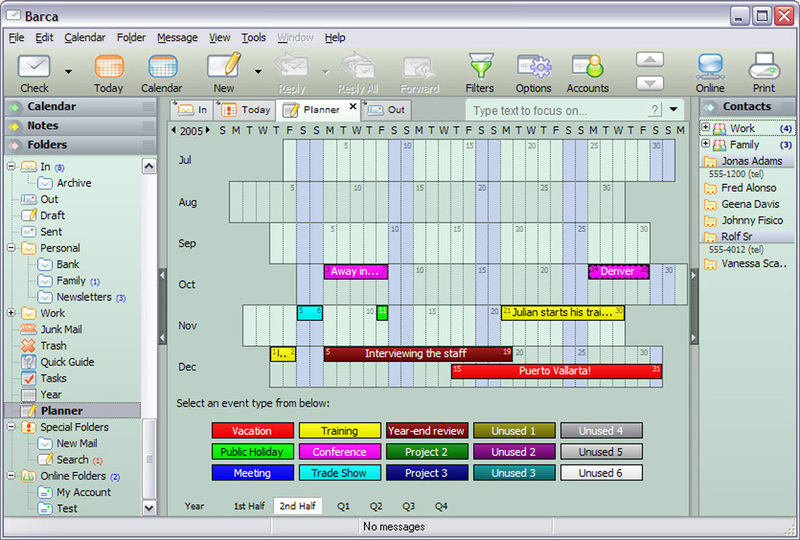This screenshot has height=540, width=800.
Task: Open the New button dropdown arrow
Action: pyautogui.click(x=258, y=71)
